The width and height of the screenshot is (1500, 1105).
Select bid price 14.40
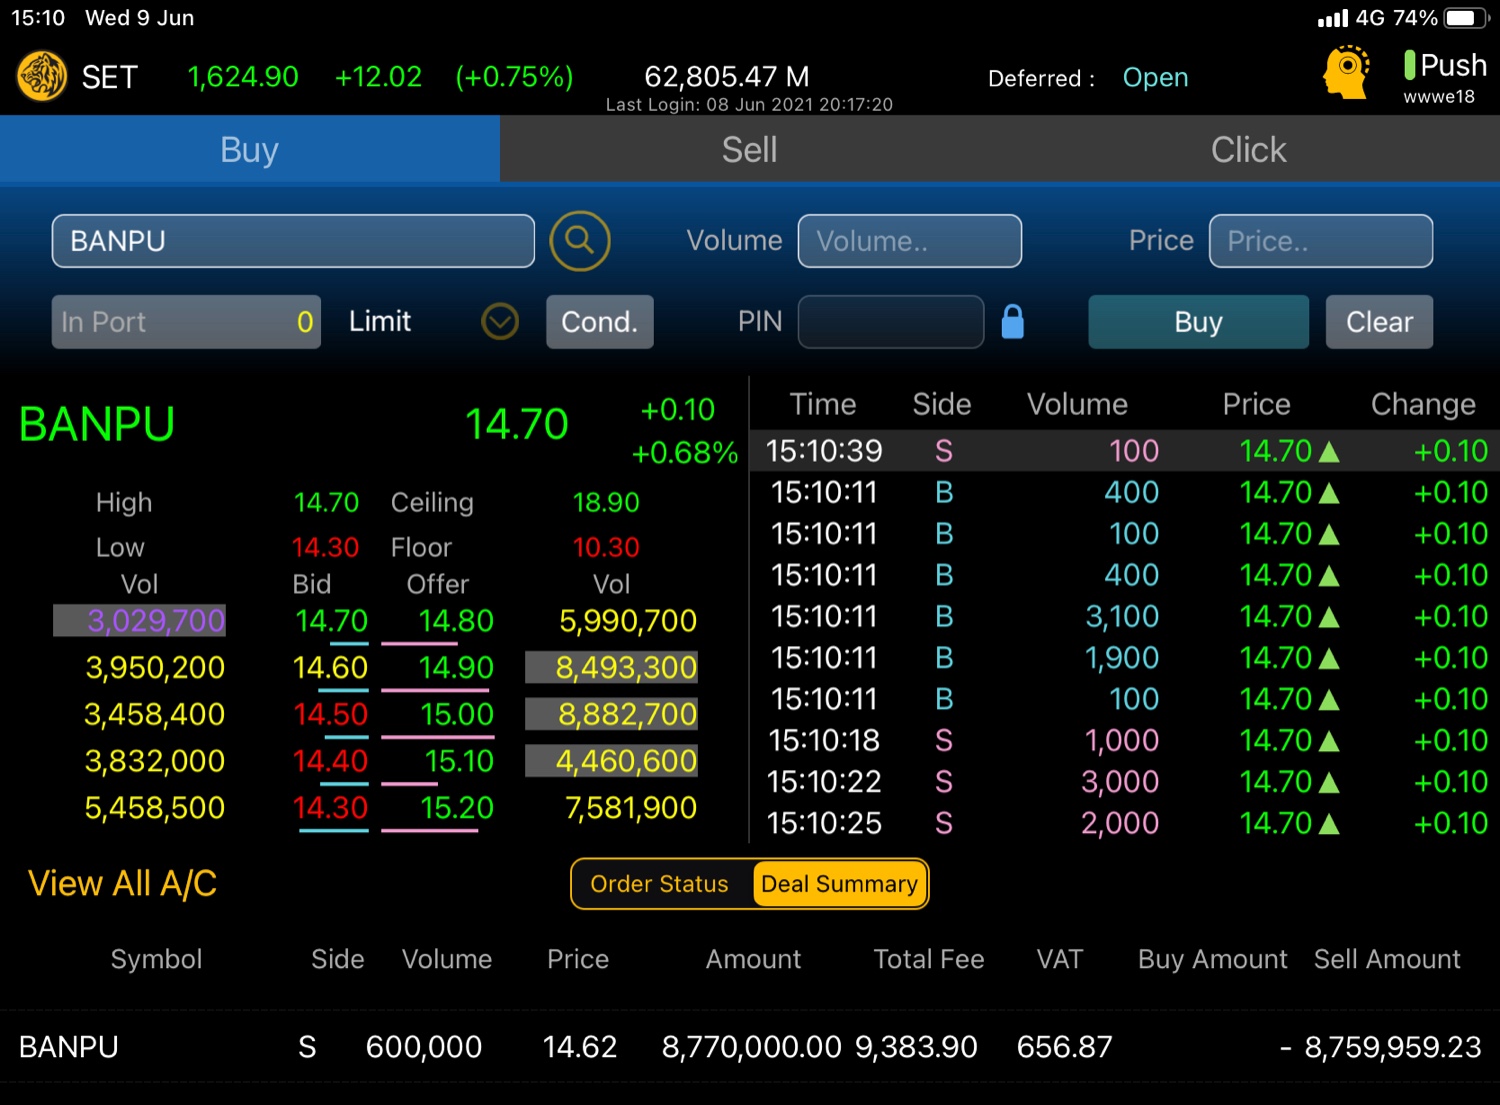[x=331, y=762]
